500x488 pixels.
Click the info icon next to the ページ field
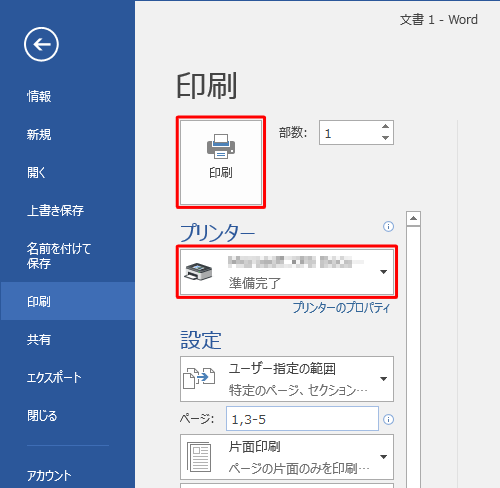(x=388, y=419)
